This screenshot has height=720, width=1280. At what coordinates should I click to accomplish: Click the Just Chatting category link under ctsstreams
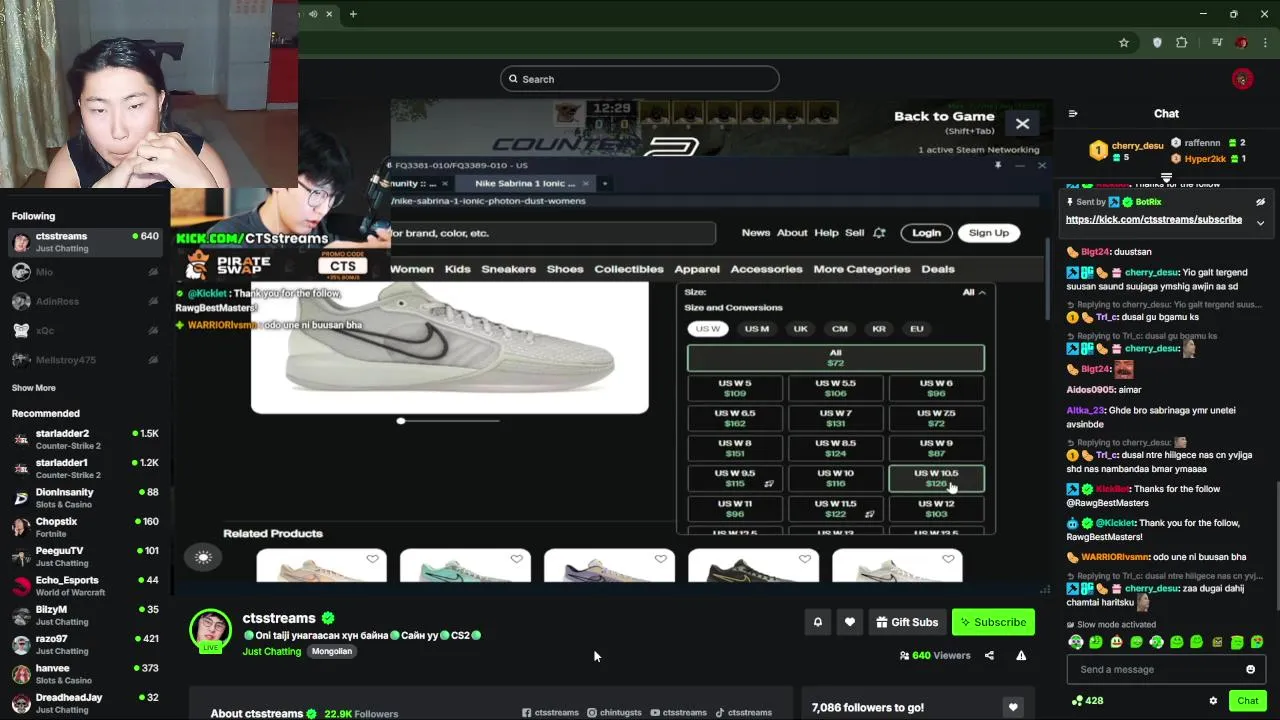point(271,651)
